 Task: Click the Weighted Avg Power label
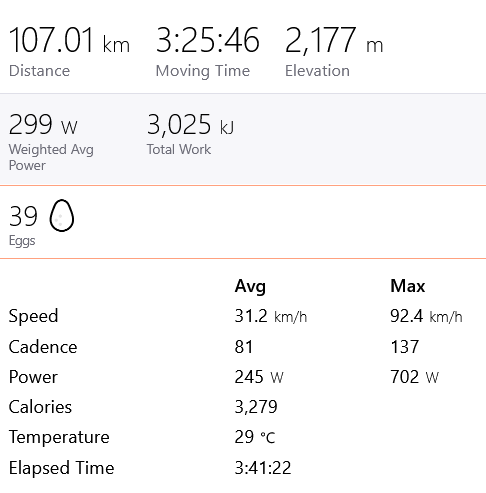click(51, 157)
